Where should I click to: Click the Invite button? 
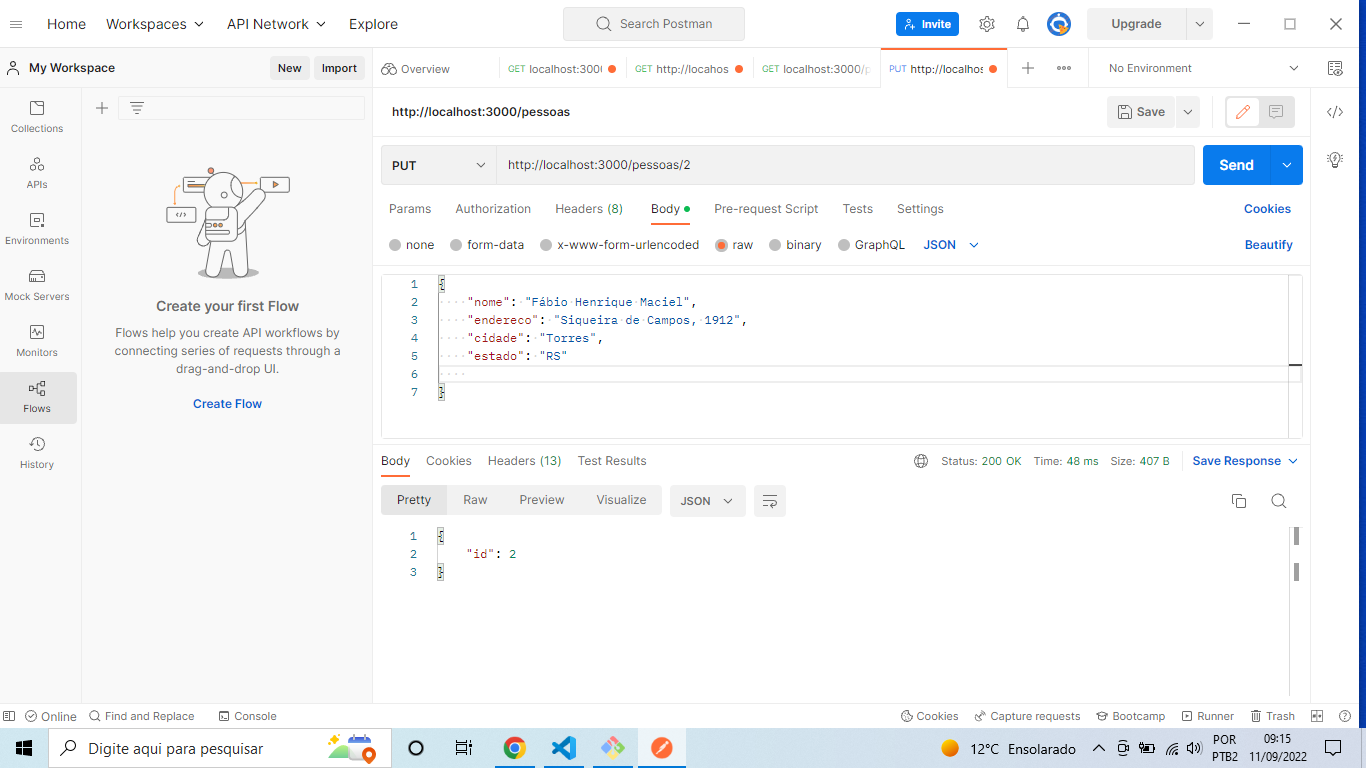point(927,24)
